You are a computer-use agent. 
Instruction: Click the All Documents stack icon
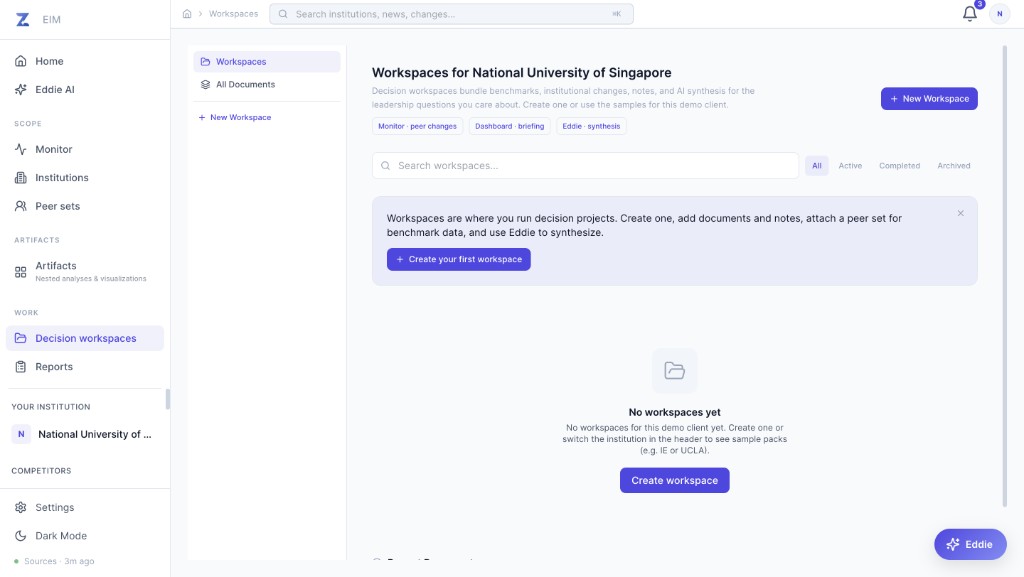(x=205, y=84)
